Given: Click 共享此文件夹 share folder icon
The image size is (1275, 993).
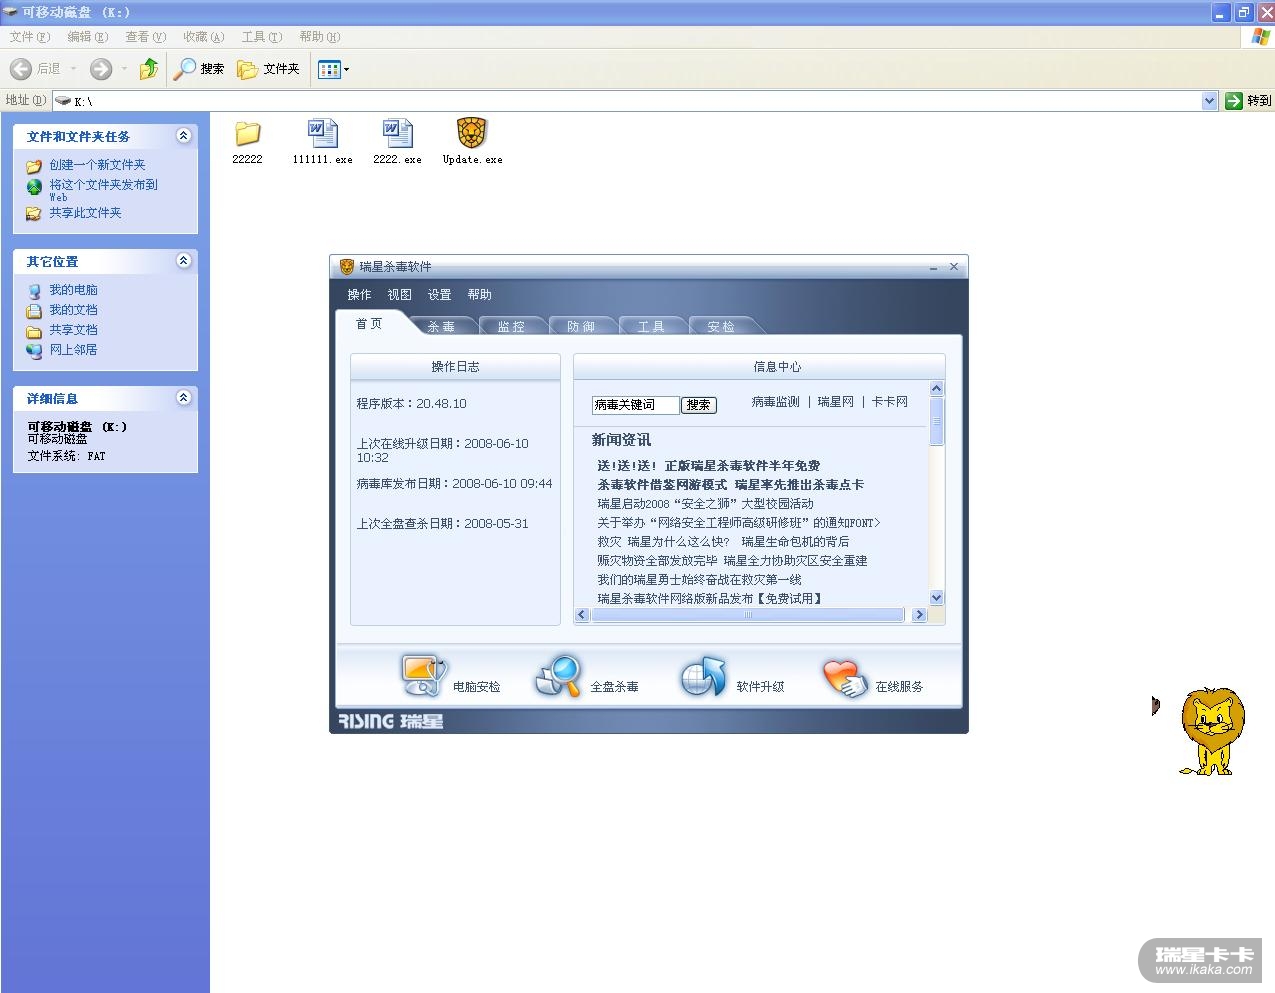Looking at the screenshot, I should (x=34, y=213).
